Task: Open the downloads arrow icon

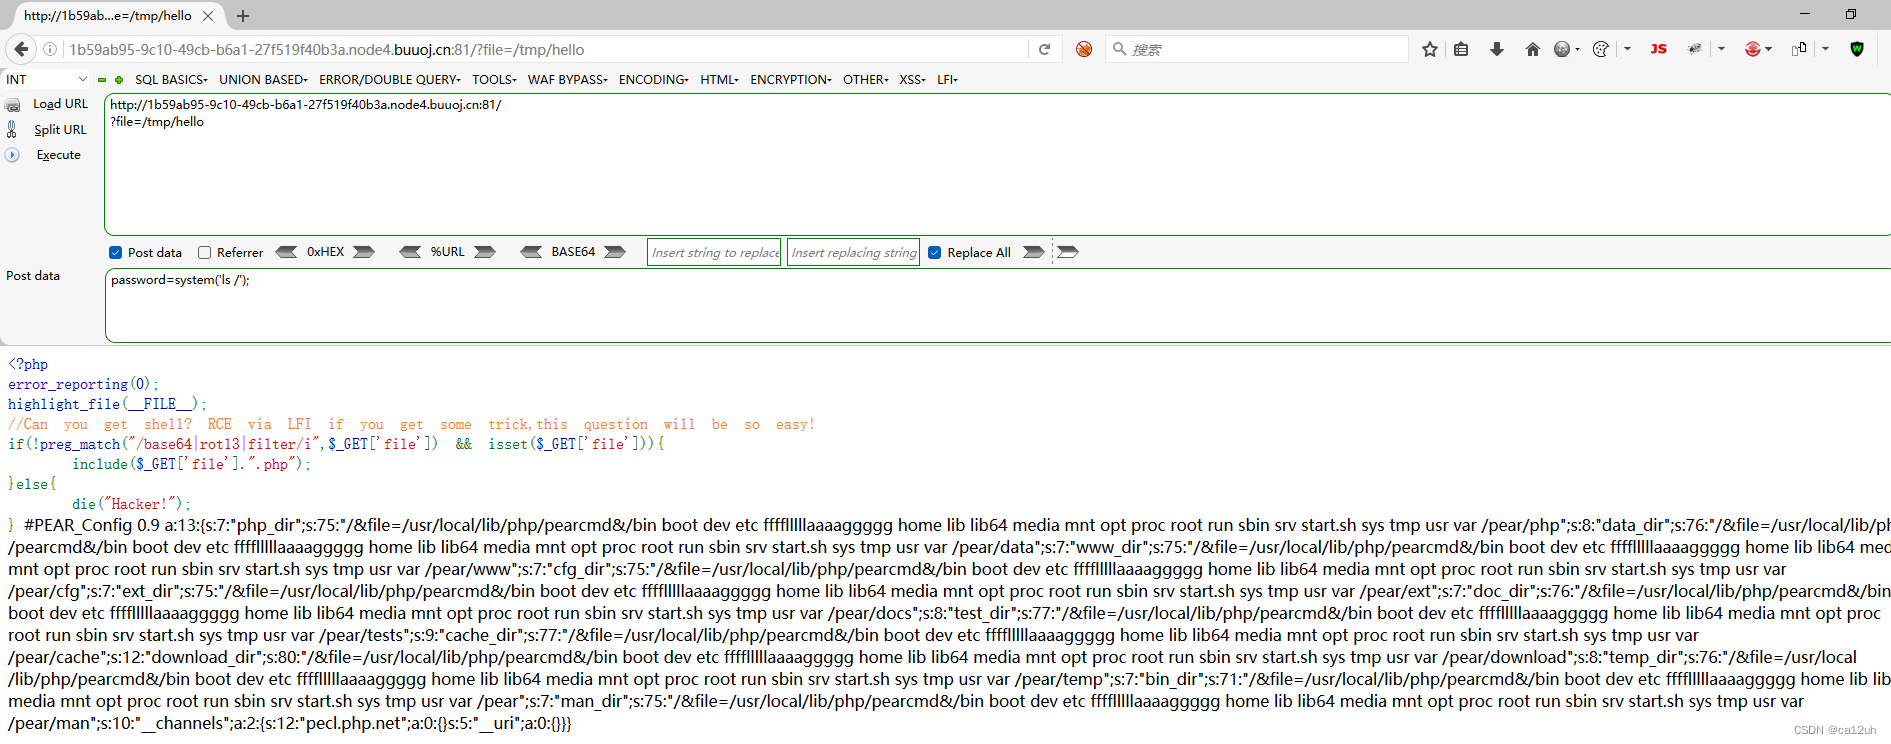Action: 1497,49
